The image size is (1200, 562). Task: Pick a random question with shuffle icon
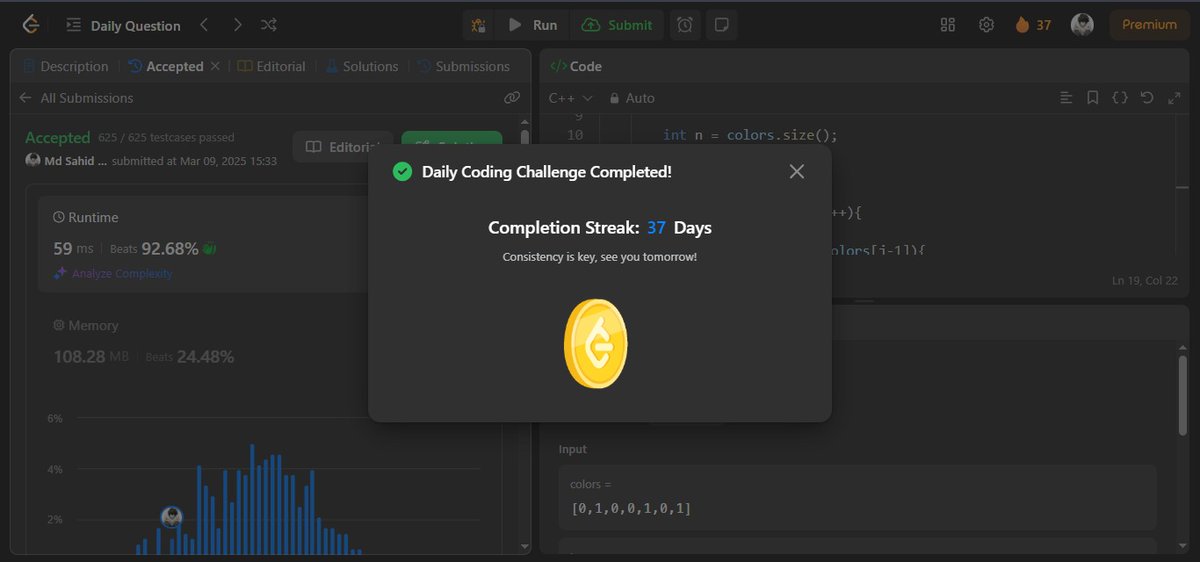coord(269,25)
